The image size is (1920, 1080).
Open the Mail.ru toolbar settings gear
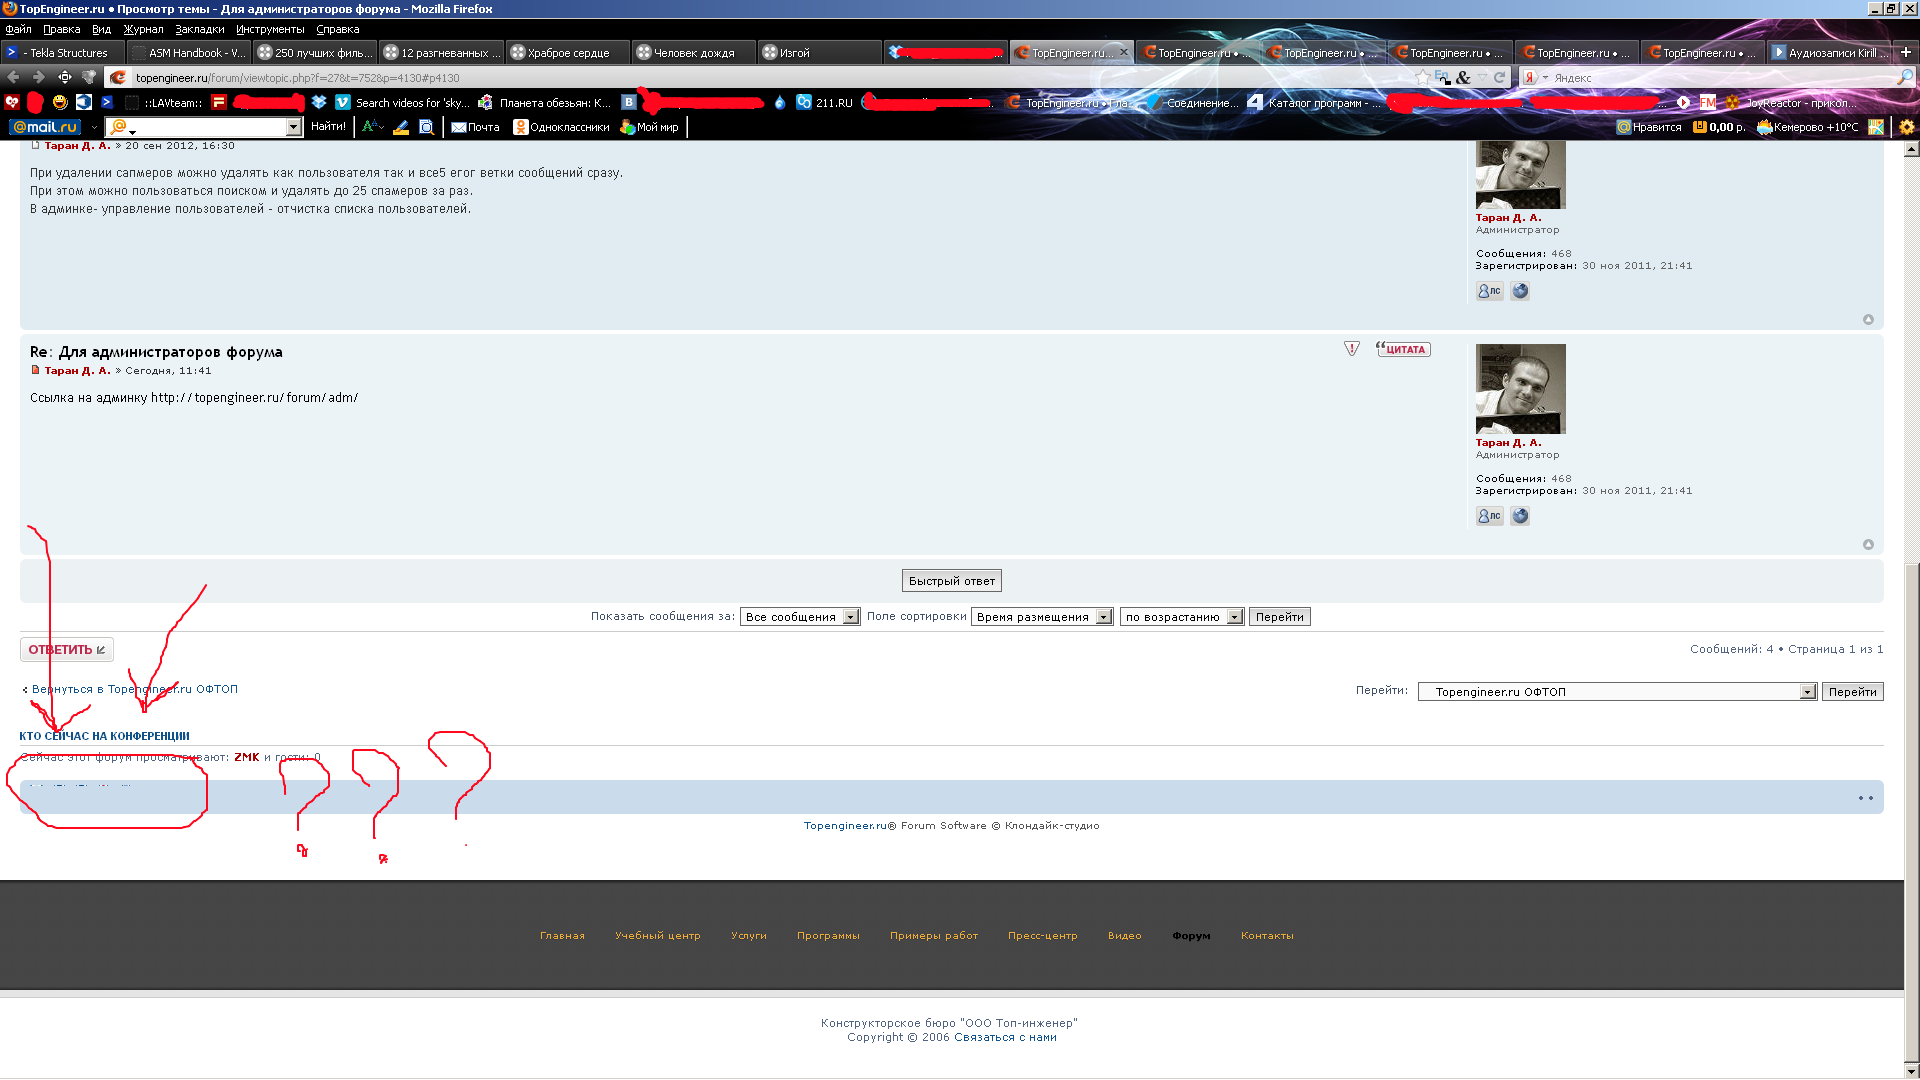1906,127
